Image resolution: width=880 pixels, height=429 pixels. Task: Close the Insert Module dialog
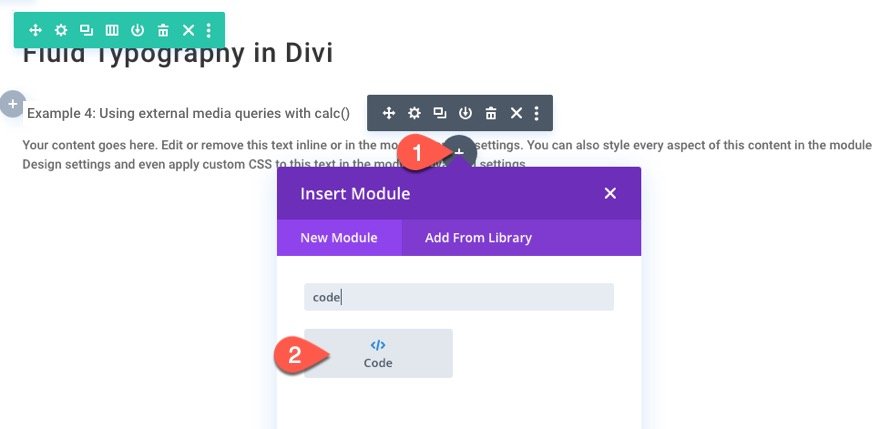[x=610, y=194]
